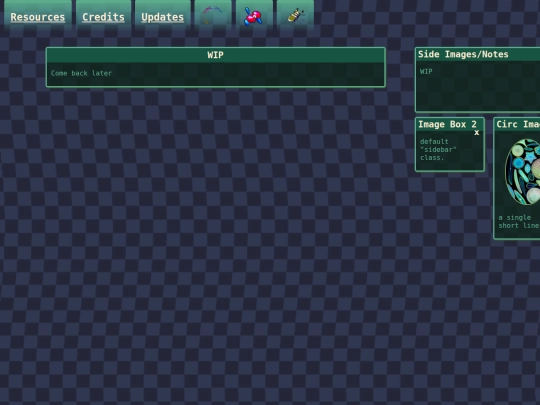Click the WIP text under Side Images/Notes
This screenshot has height=405, width=540.
click(x=426, y=71)
